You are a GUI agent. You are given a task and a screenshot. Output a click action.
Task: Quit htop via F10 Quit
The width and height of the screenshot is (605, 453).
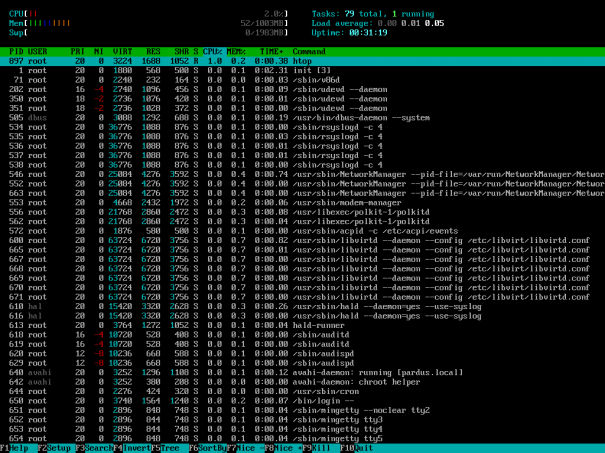(x=357, y=448)
